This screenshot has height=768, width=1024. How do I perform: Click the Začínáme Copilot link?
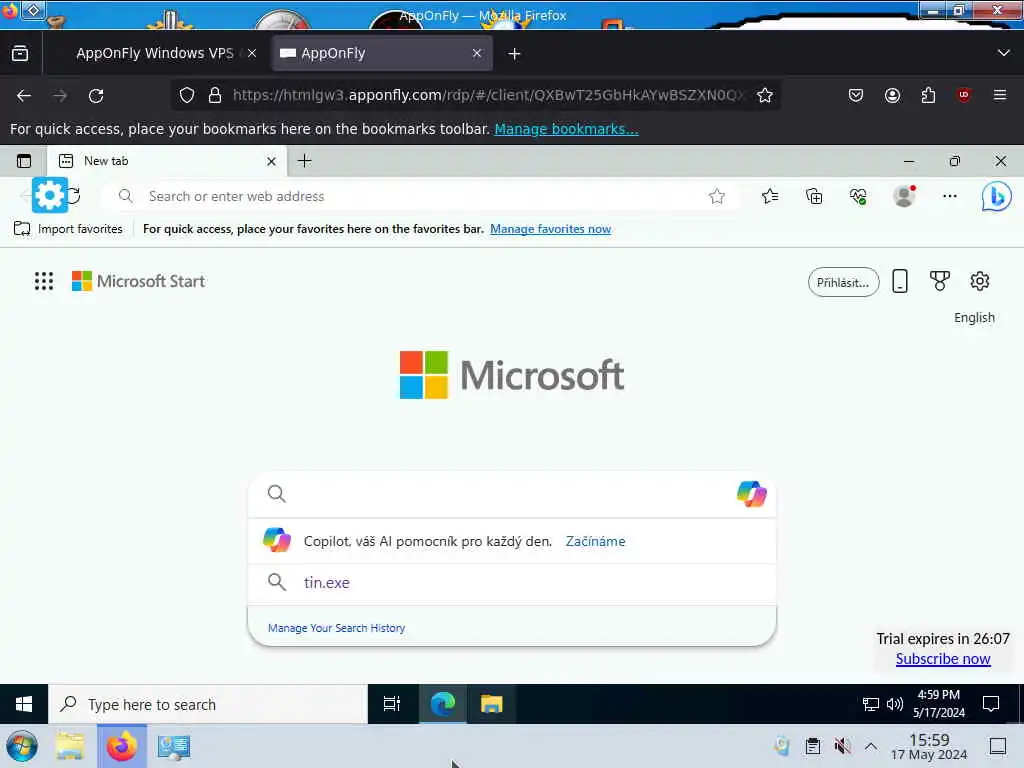click(595, 541)
